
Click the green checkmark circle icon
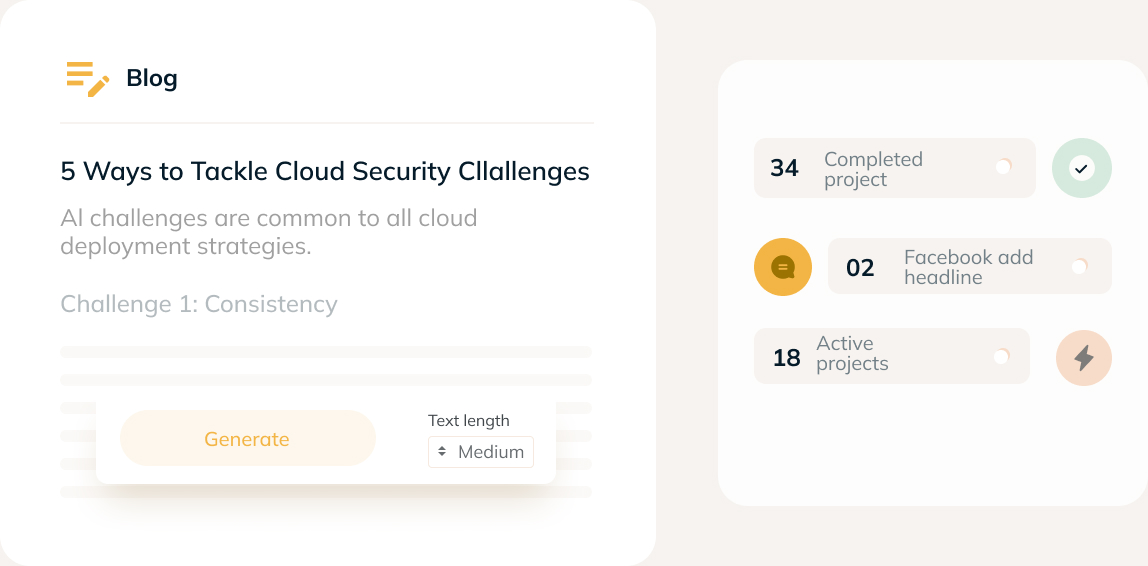click(x=1081, y=168)
